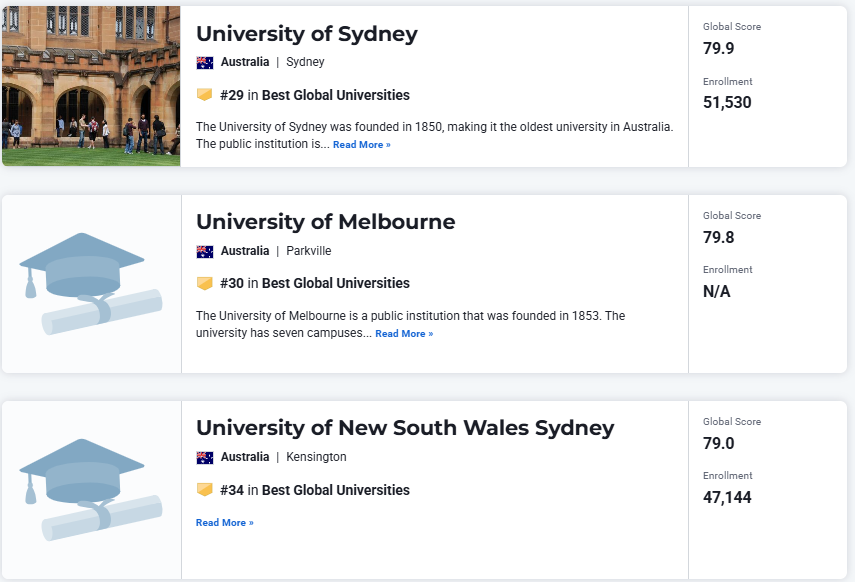Click Australia flag under New South Wales Sydney
The height and width of the screenshot is (582, 855).
205,457
